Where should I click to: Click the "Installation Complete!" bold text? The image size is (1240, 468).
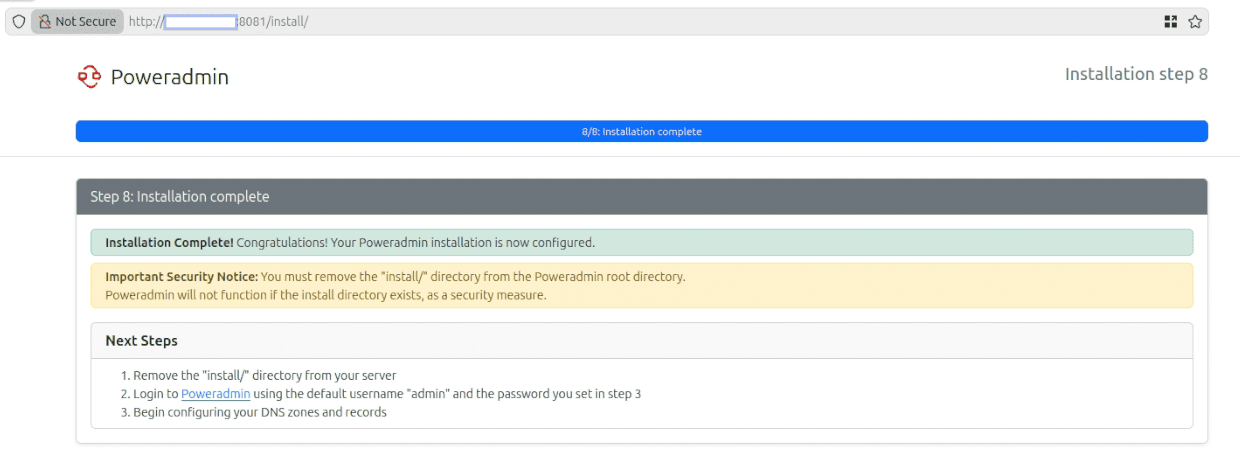[x=169, y=242]
